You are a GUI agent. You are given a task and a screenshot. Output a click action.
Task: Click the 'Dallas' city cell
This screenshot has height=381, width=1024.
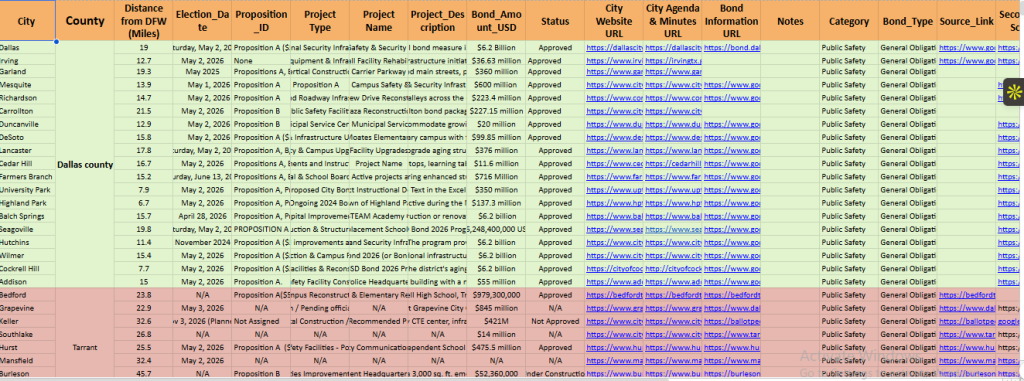click(28, 48)
